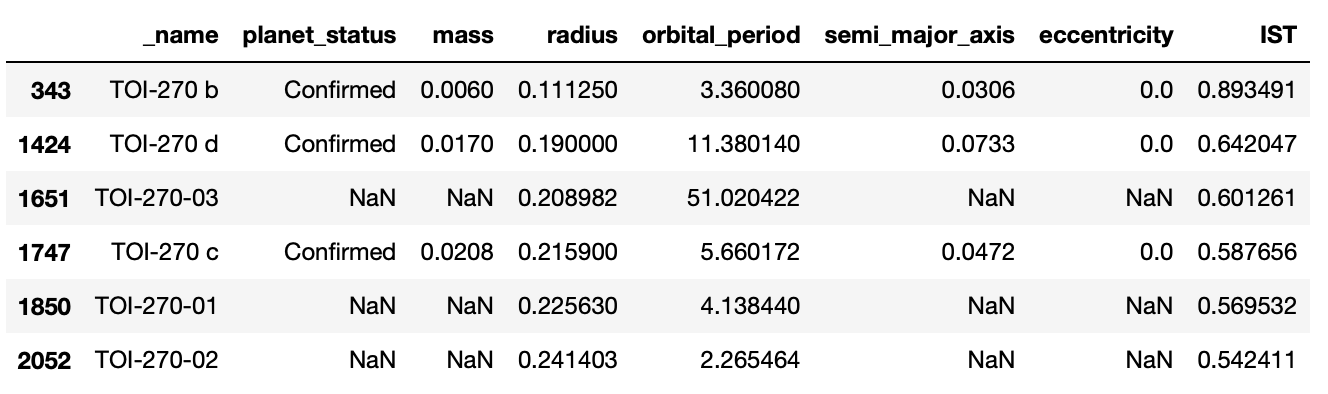The image size is (1328, 394).
Task: Click the IST value 0.893491
Action: click(1247, 90)
